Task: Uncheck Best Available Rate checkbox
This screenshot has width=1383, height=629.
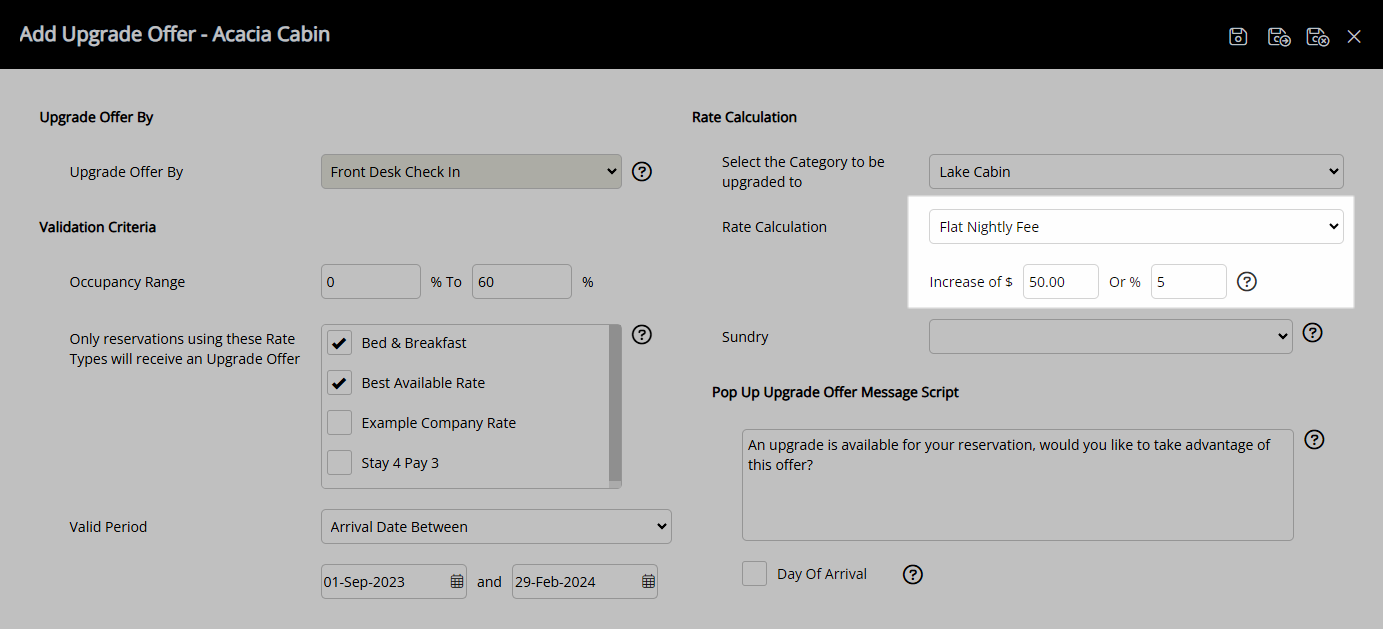Action: click(x=340, y=383)
